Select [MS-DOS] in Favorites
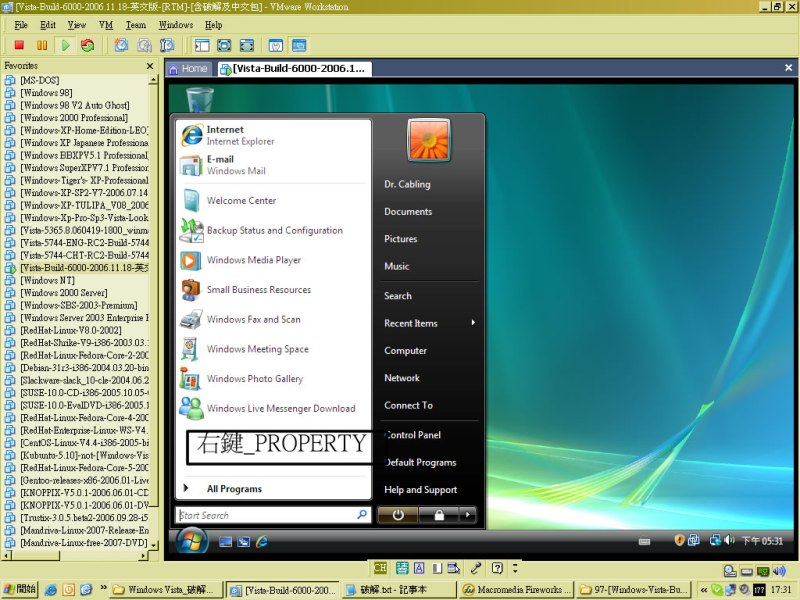 [x=40, y=80]
